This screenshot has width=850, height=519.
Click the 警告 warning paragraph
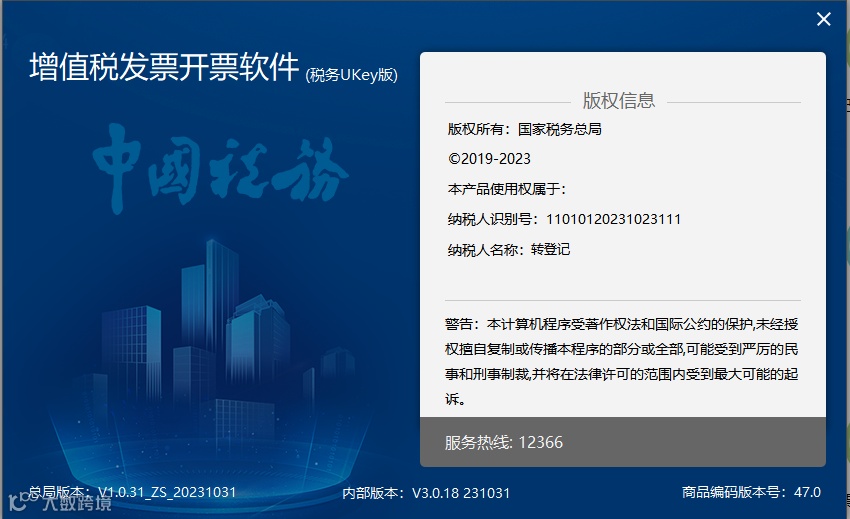621,362
